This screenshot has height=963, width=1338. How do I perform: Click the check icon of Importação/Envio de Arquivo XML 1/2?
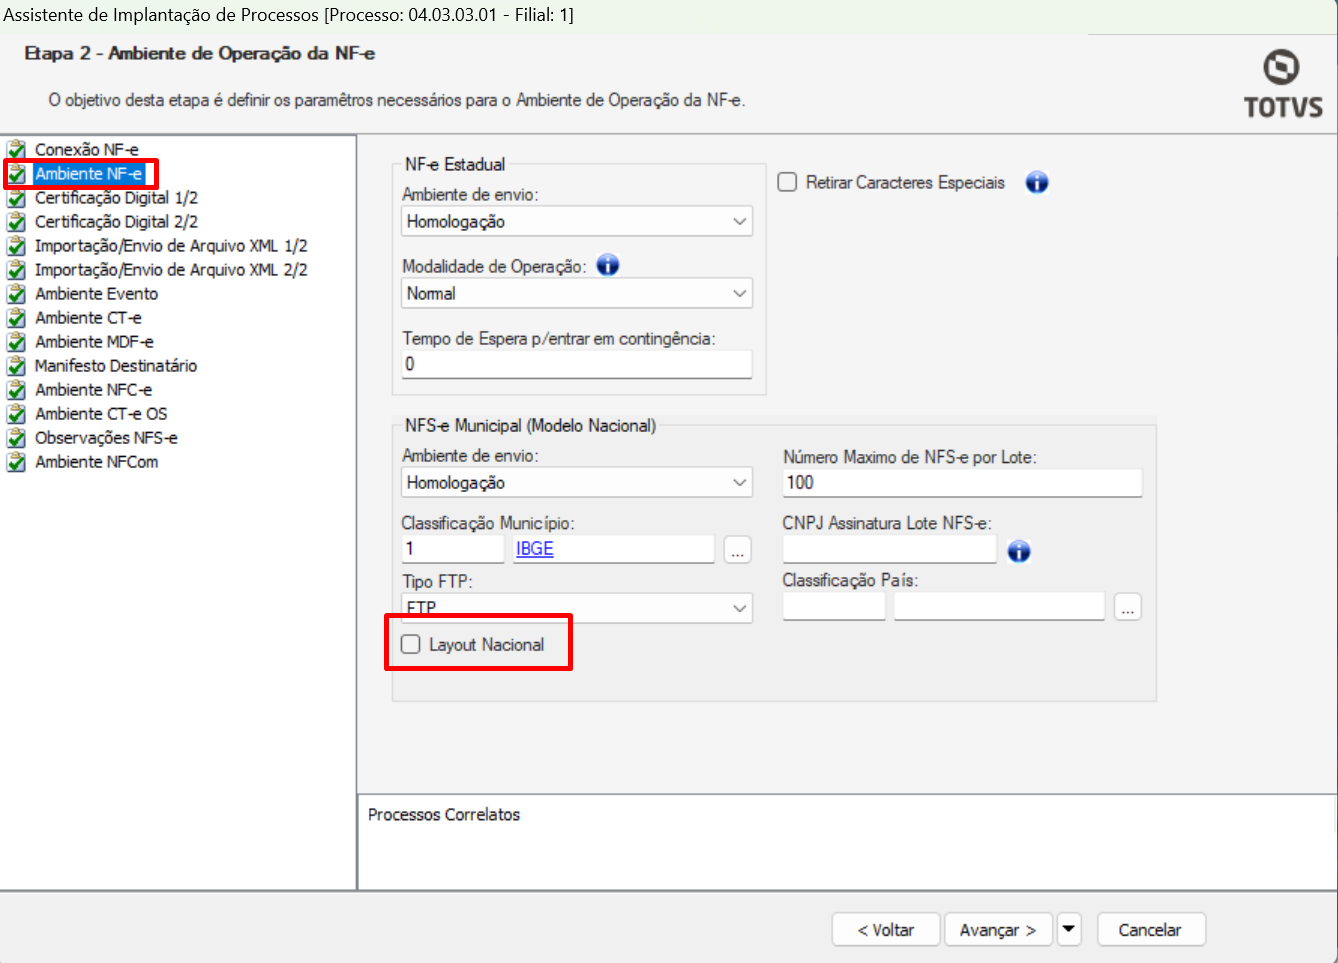tap(16, 246)
